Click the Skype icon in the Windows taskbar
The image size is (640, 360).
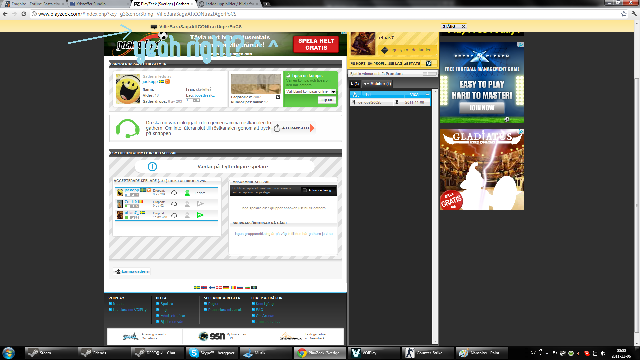194,353
